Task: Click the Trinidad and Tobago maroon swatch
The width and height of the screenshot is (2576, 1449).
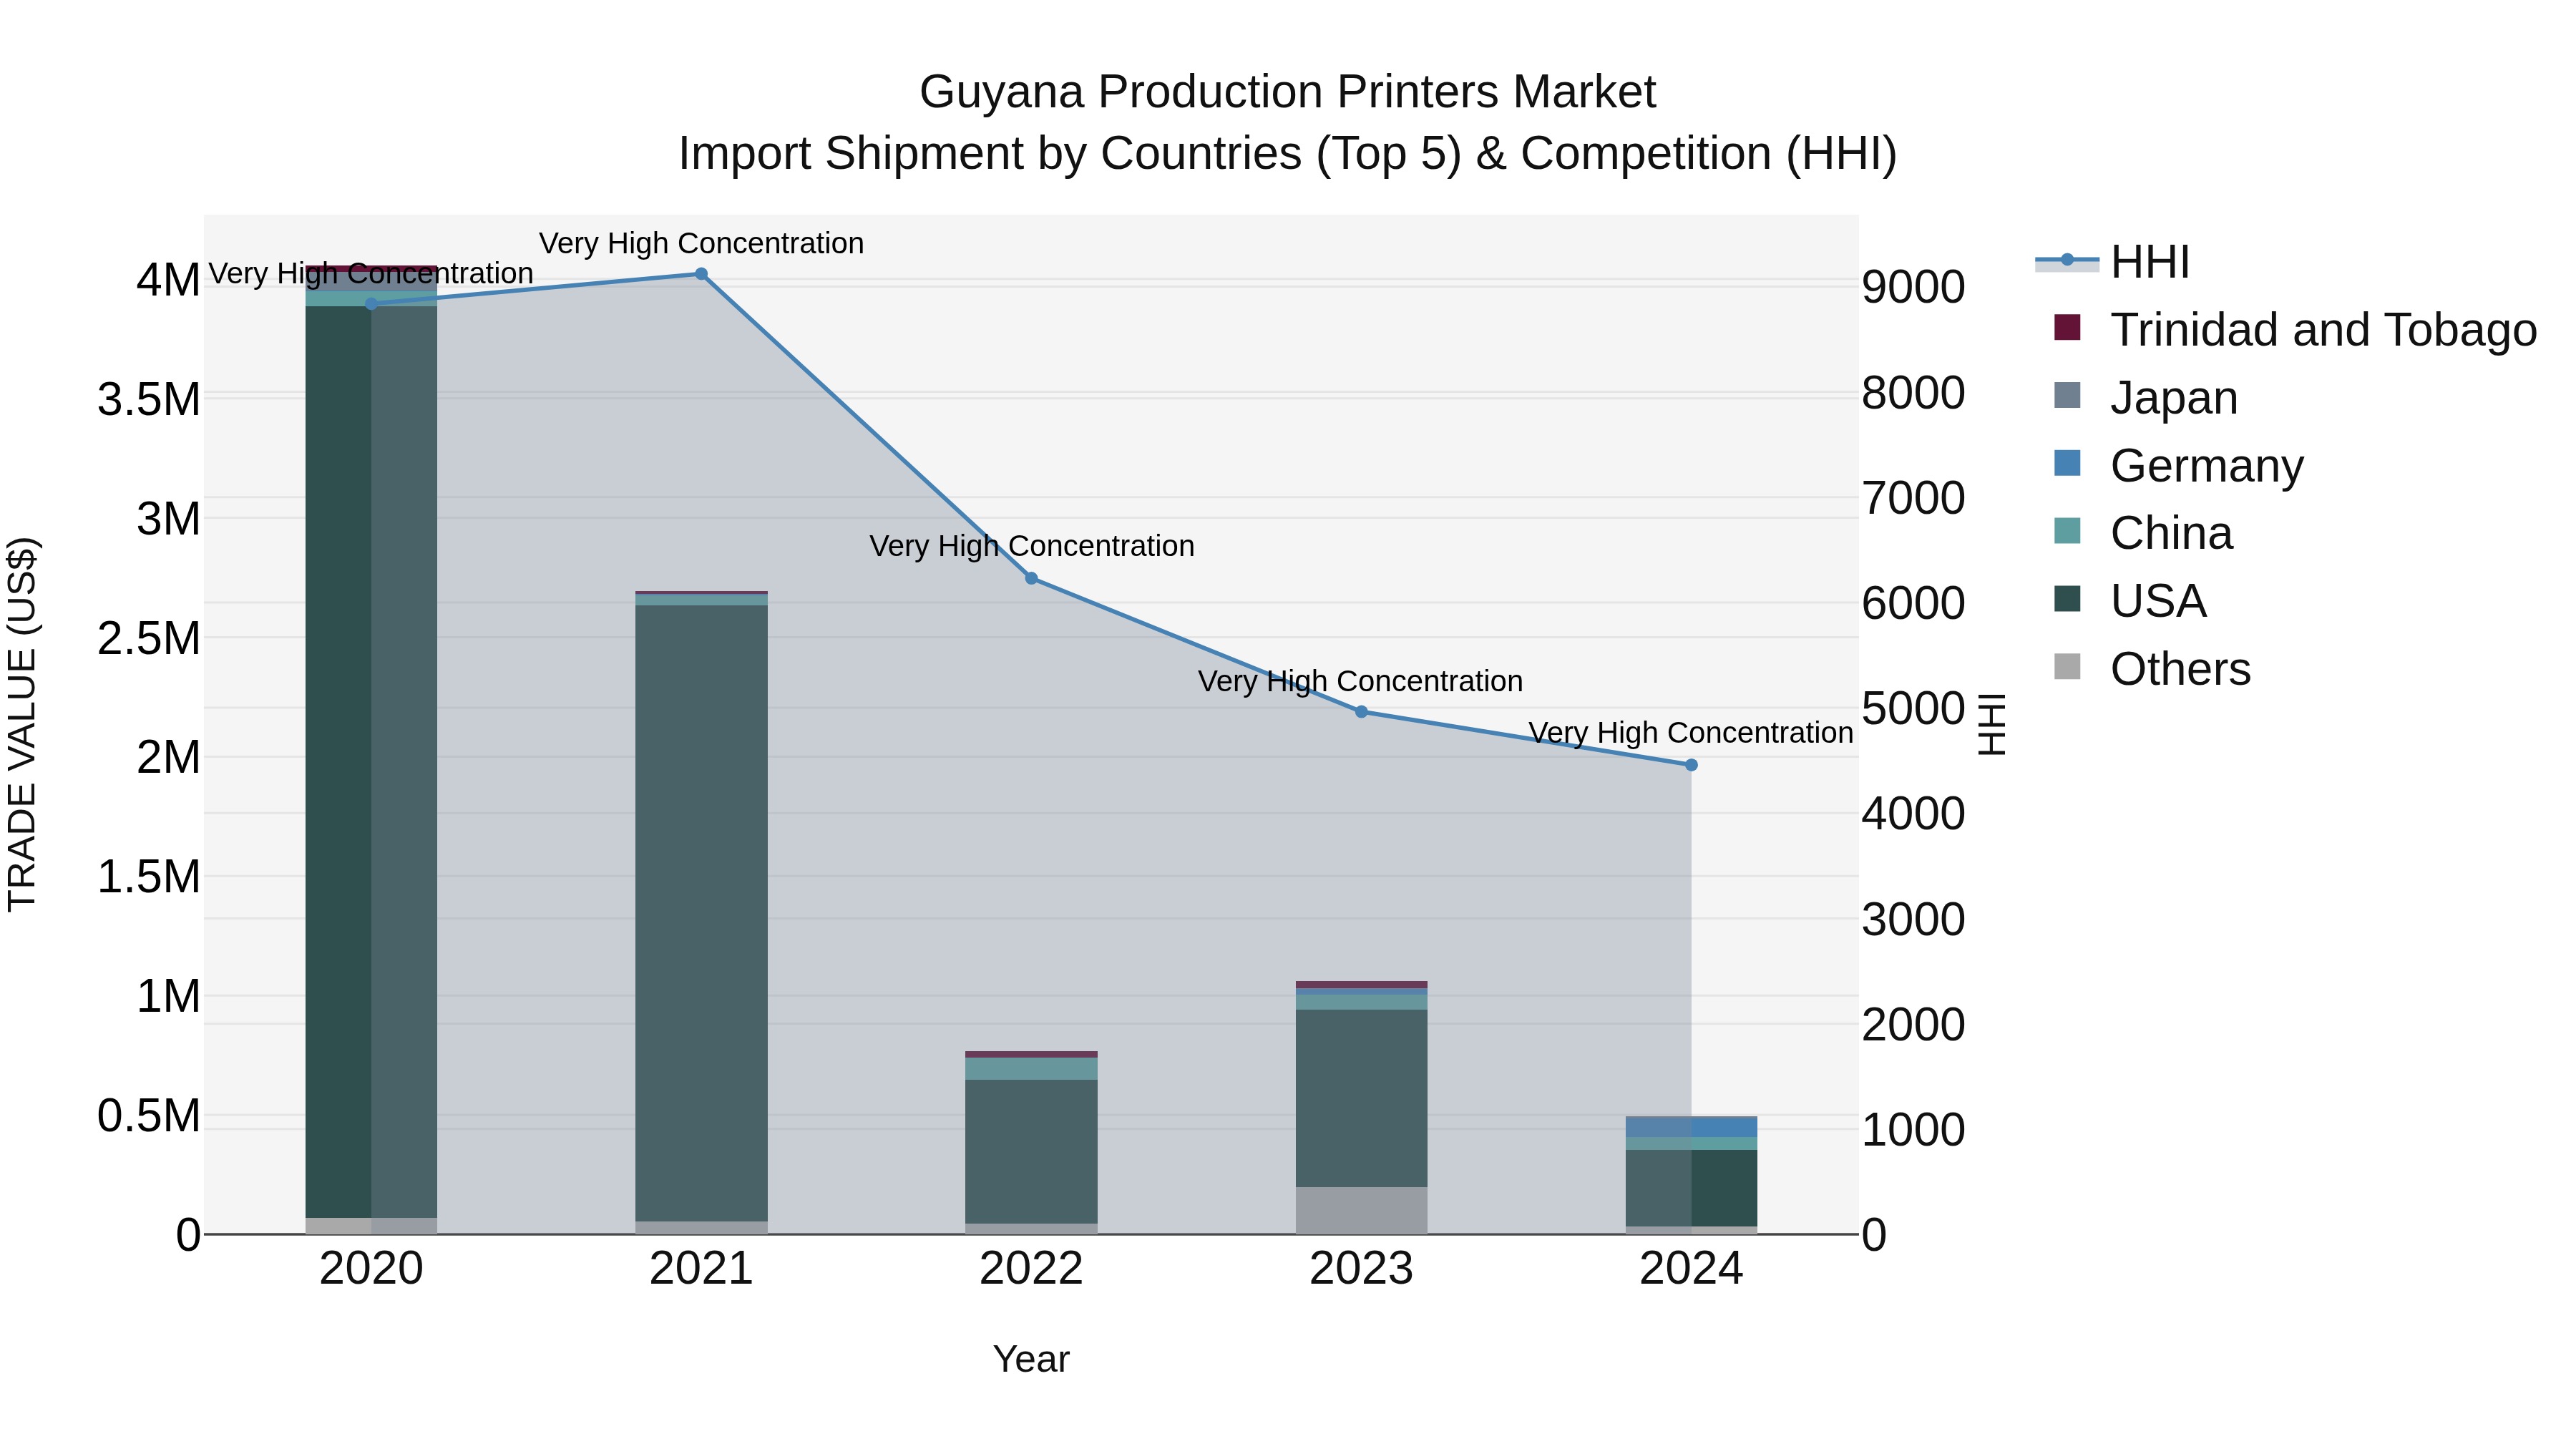Action: [x=2067, y=327]
